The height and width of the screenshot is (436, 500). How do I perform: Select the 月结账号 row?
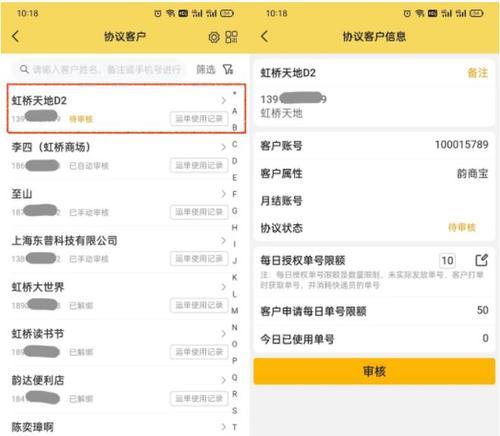tap(374, 201)
